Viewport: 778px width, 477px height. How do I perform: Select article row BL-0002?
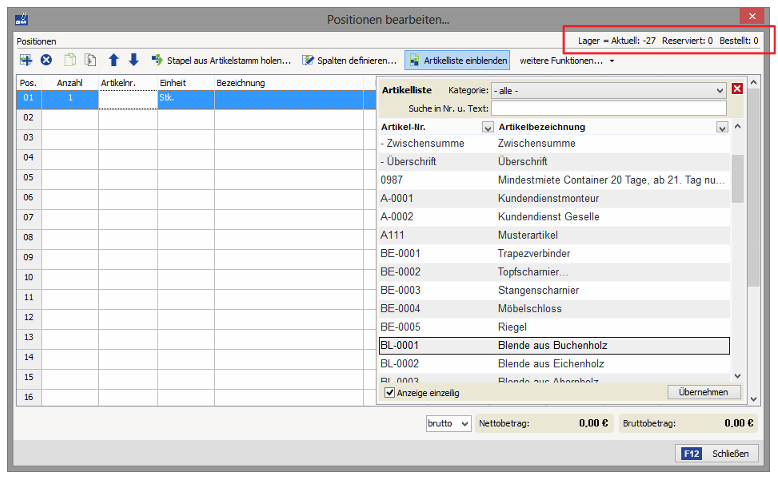554,364
